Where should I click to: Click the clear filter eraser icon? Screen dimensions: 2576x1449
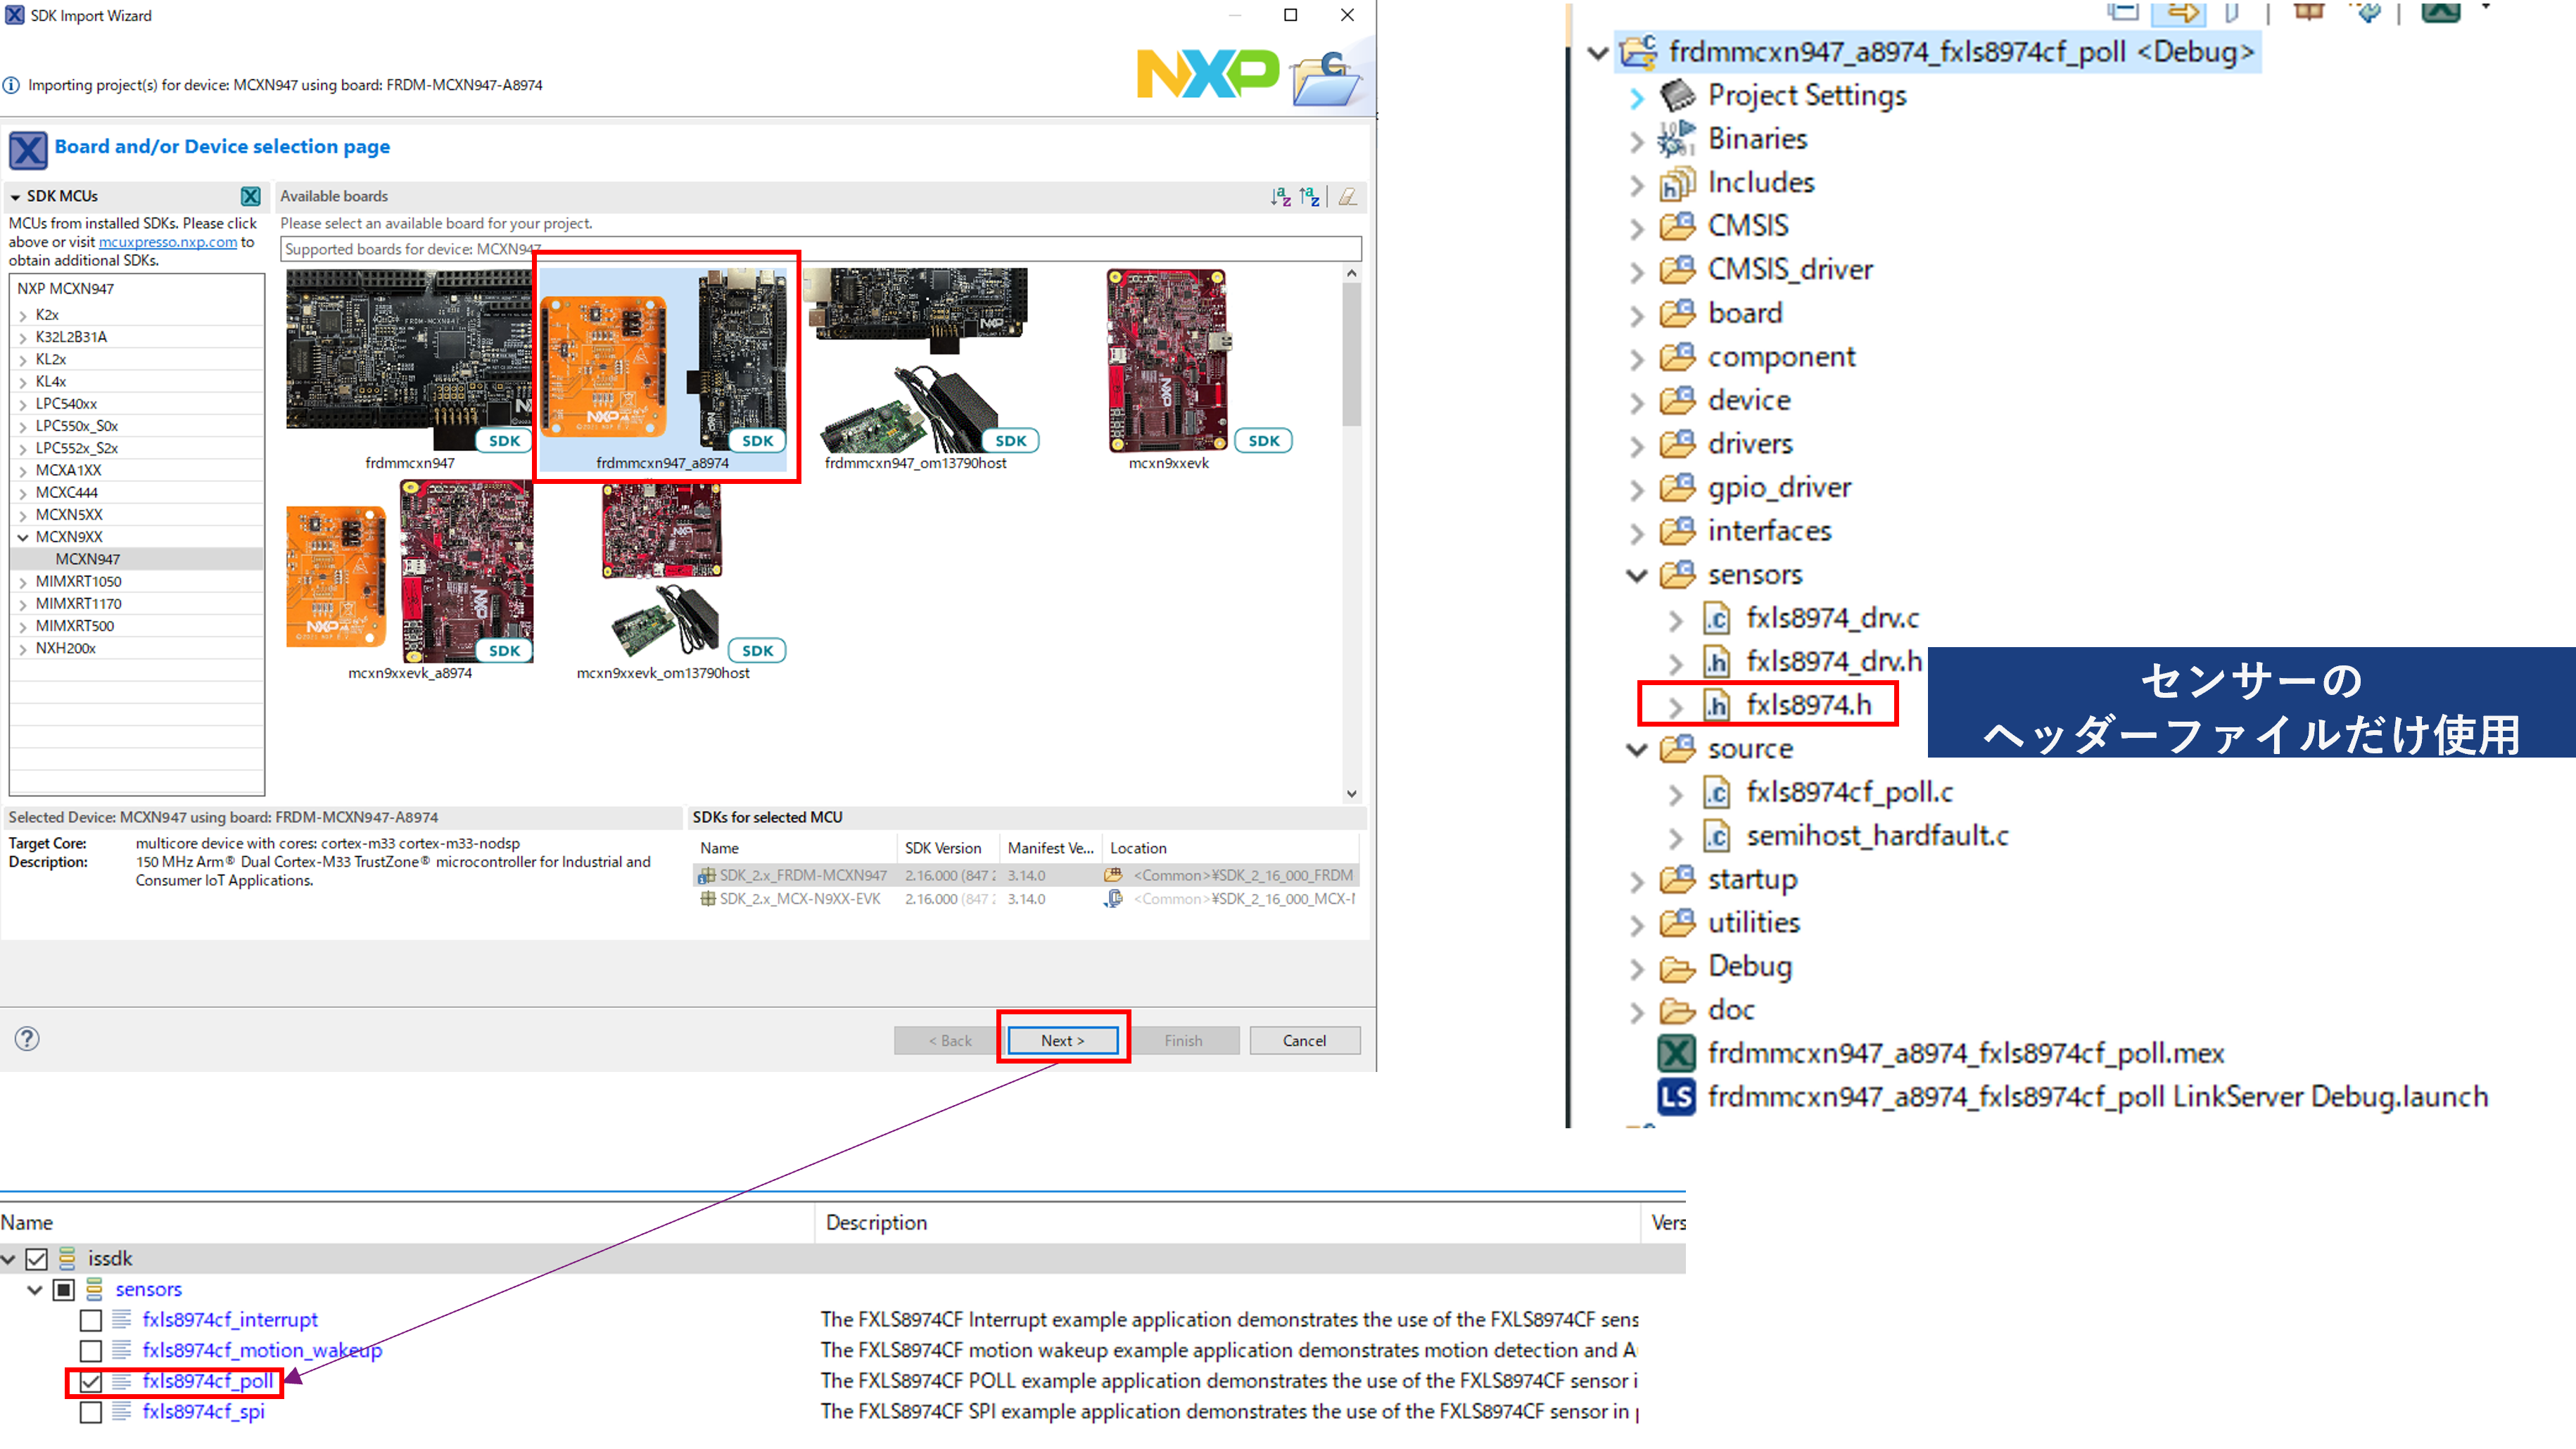(x=1348, y=197)
